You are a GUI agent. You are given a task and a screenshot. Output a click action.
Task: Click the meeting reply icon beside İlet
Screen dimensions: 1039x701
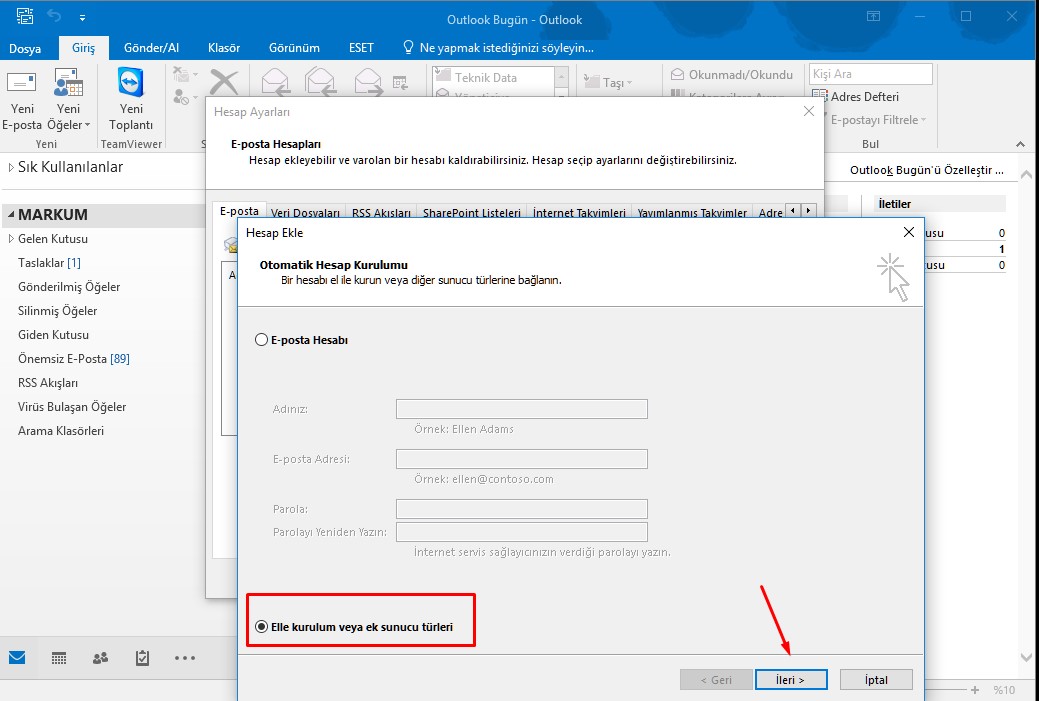click(400, 83)
